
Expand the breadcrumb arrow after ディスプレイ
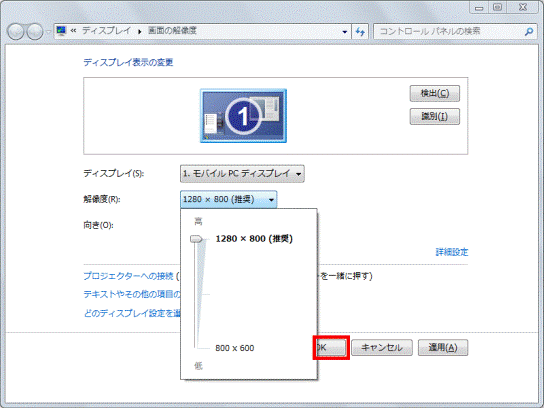(x=139, y=32)
